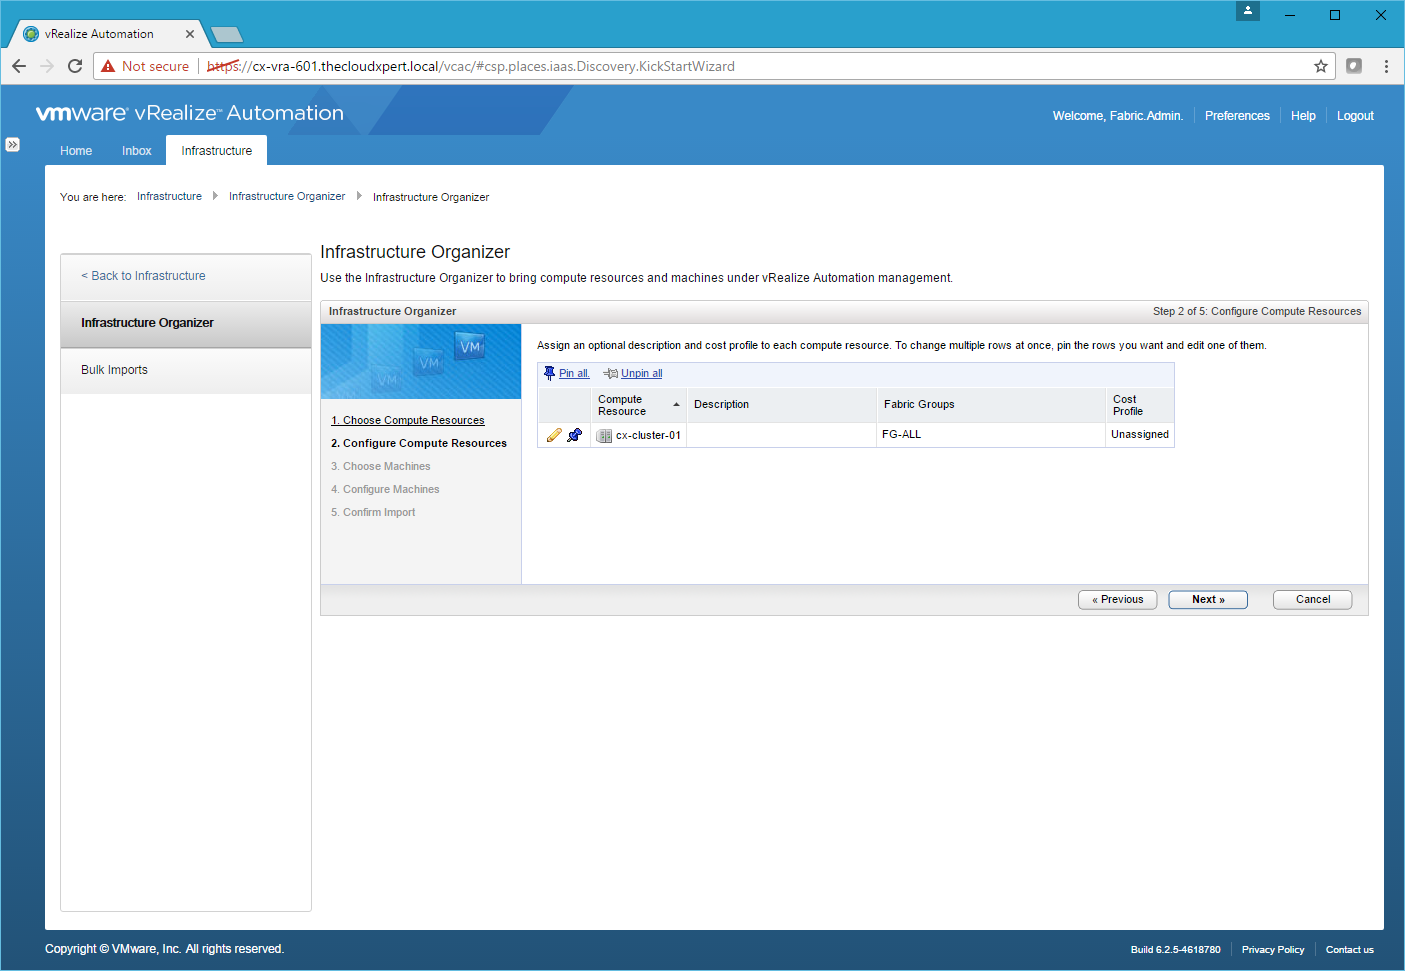Select Bulk Imports in the left menu
This screenshot has height=971, width=1405.
(114, 370)
